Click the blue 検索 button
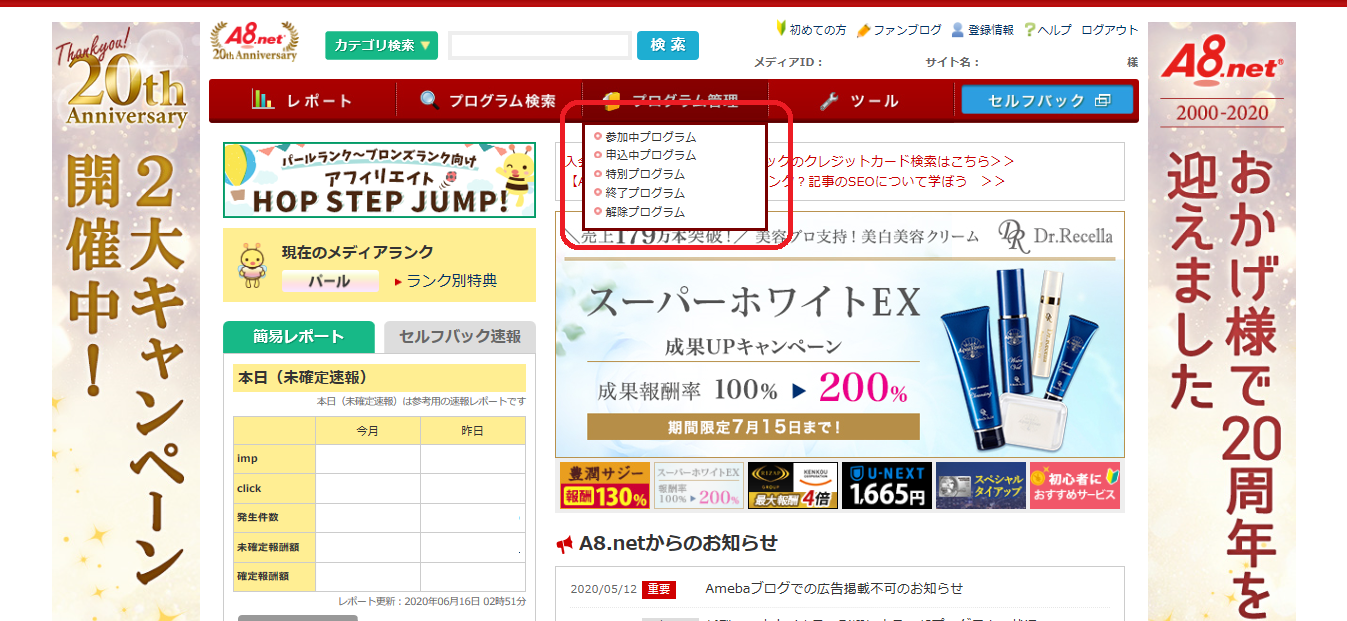 (x=668, y=45)
